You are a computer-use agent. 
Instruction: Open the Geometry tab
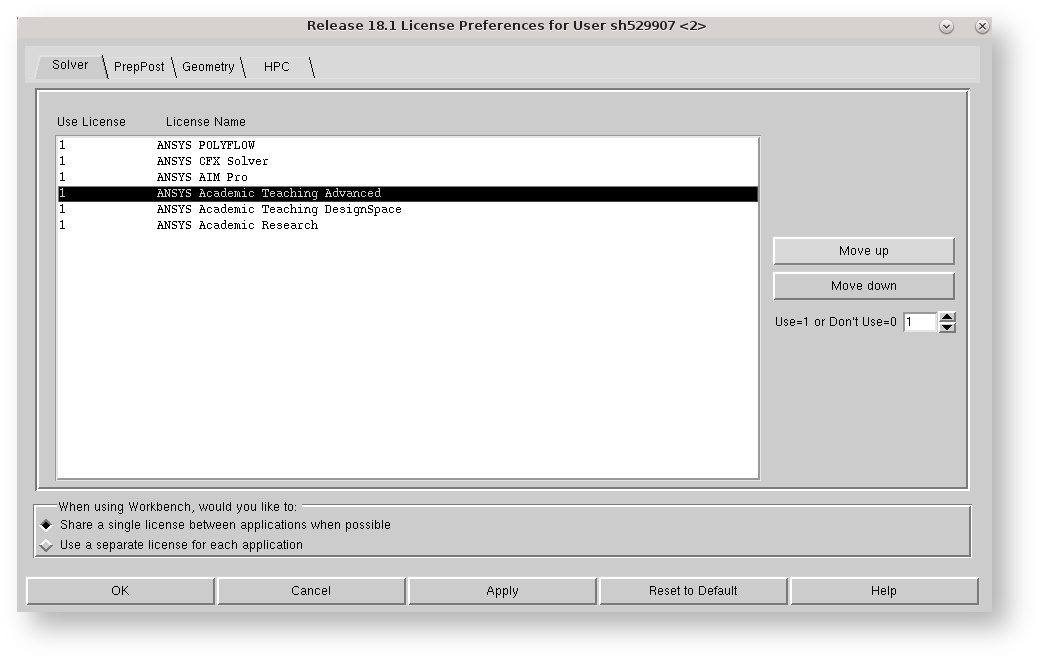point(209,67)
